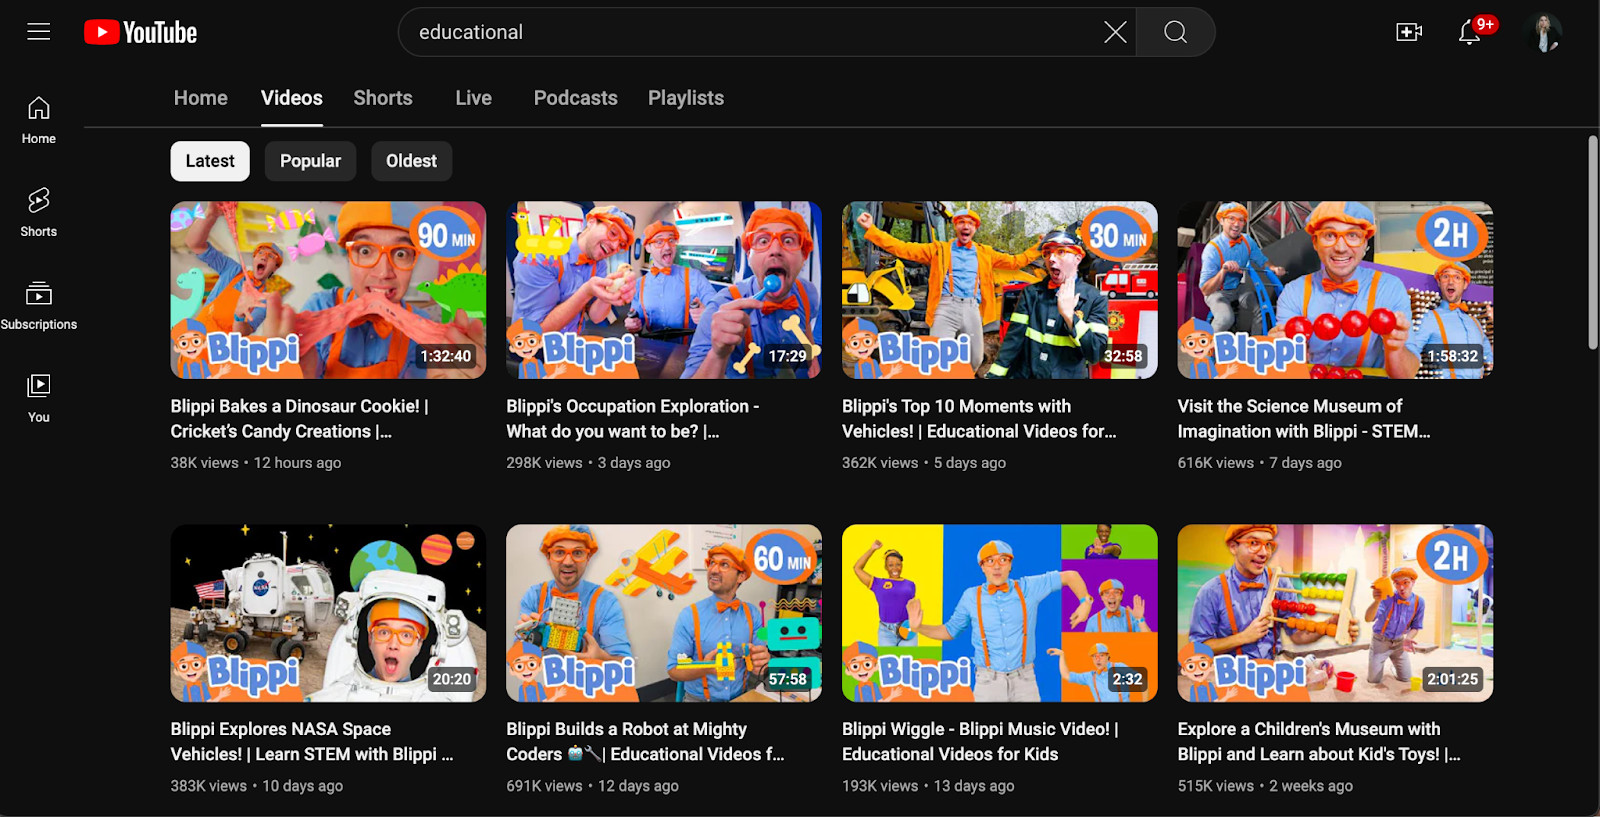Screen dimensions: 1600x817
Task: Click title Visit the Science Museum of Imagination
Action: coord(1304,419)
